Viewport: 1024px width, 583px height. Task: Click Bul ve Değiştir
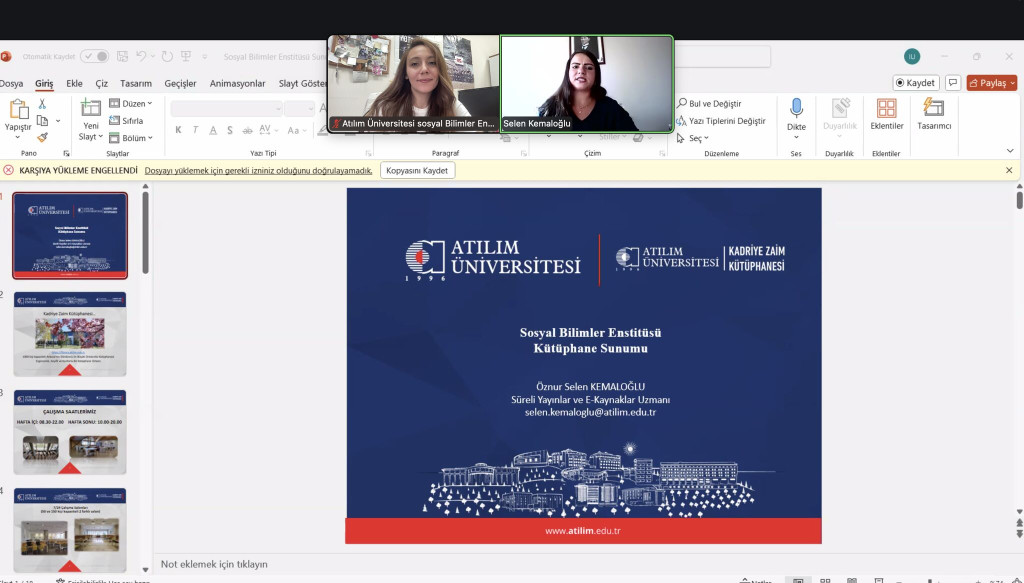click(x=713, y=103)
